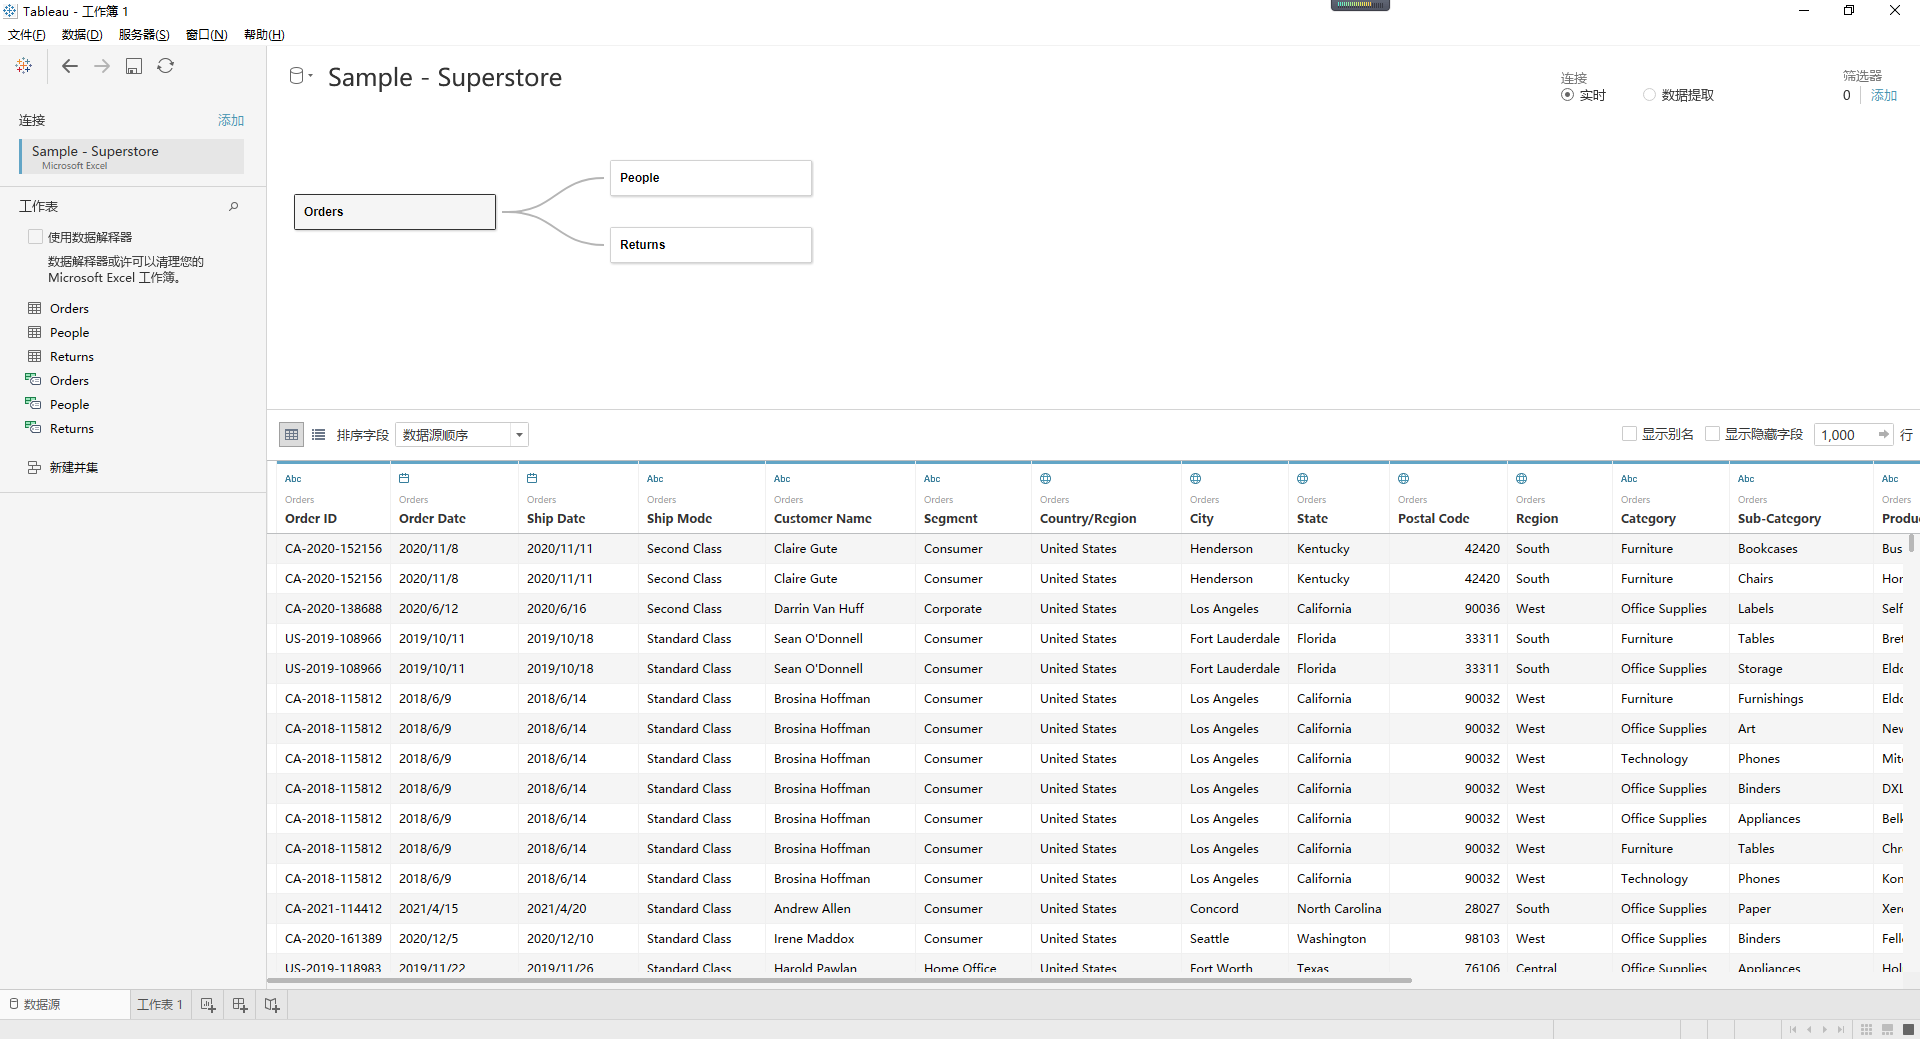This screenshot has height=1039, width=1920.
Task: Select the Returns table box on canvas
Action: pos(711,245)
